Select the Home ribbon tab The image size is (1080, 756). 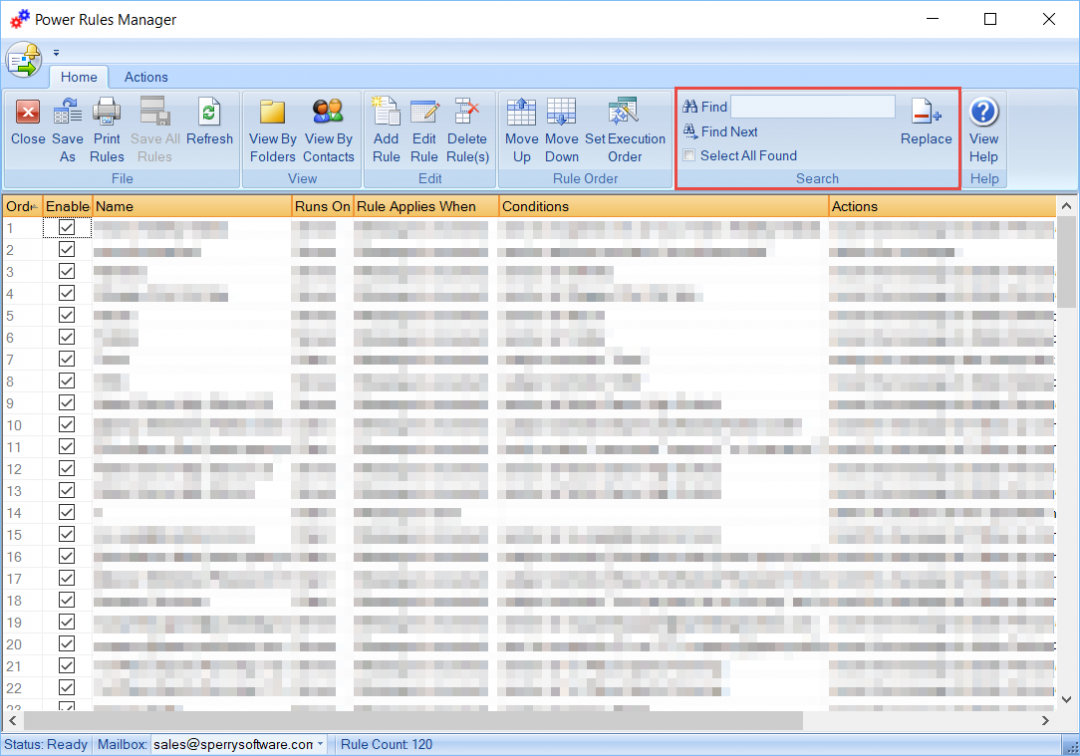[x=79, y=77]
